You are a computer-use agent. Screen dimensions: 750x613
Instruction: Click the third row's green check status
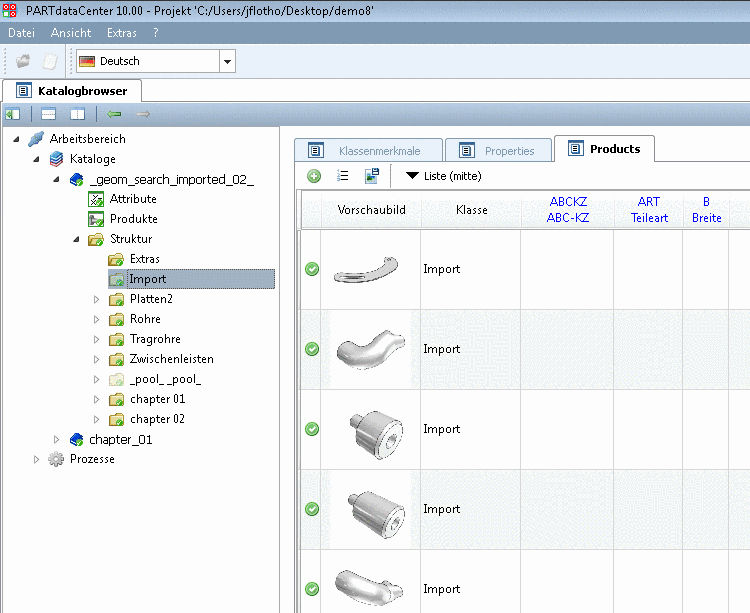[312, 429]
